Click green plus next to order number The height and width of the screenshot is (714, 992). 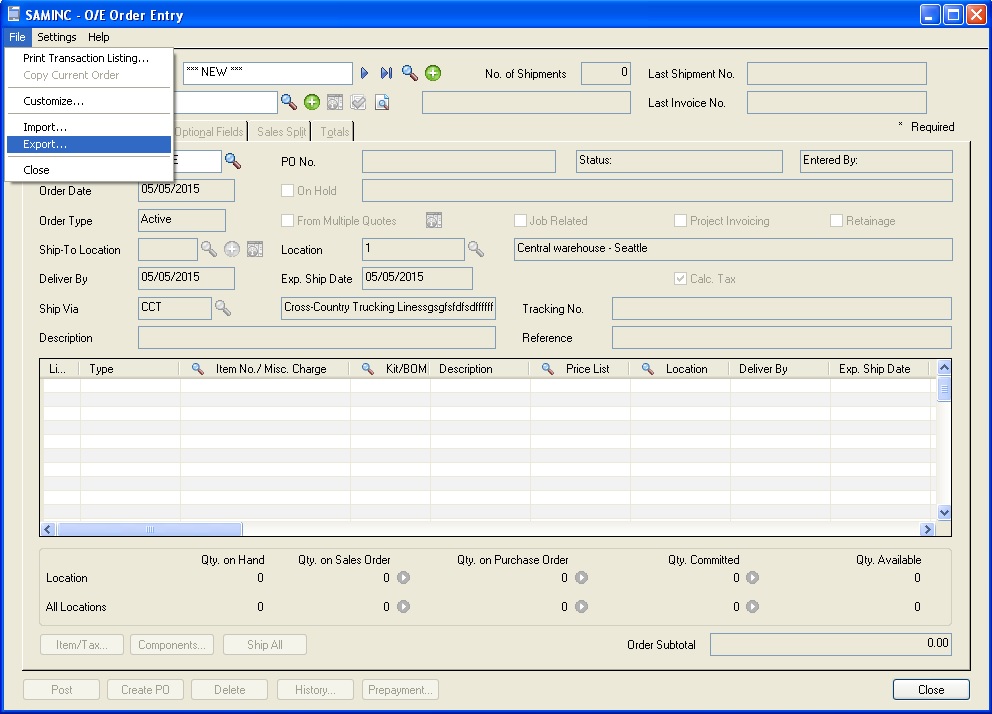(433, 73)
